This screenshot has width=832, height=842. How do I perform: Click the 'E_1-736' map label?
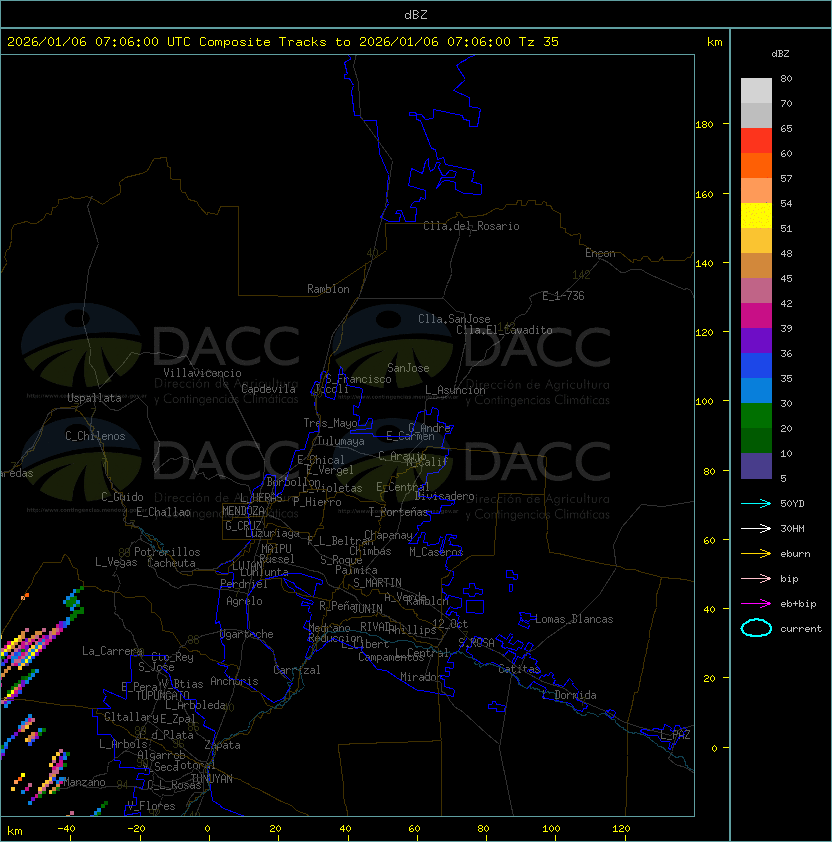click(563, 296)
